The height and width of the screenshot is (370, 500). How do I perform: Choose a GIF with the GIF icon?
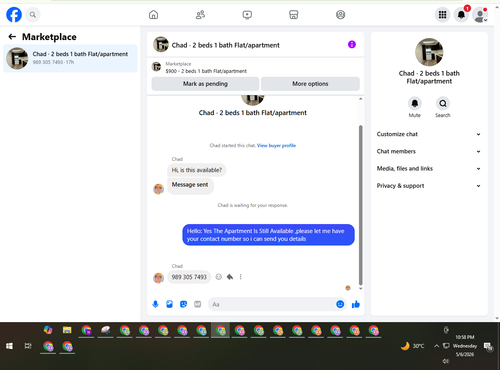point(197,304)
